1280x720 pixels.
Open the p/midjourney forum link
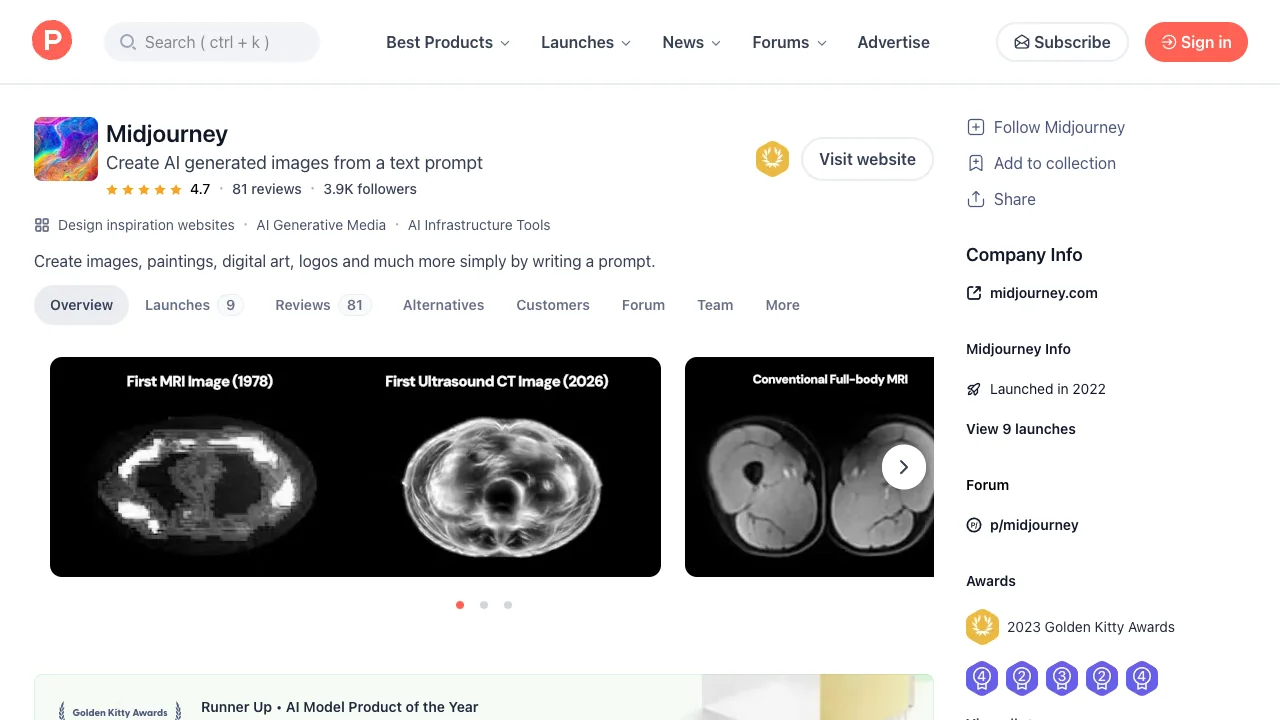pos(1034,525)
